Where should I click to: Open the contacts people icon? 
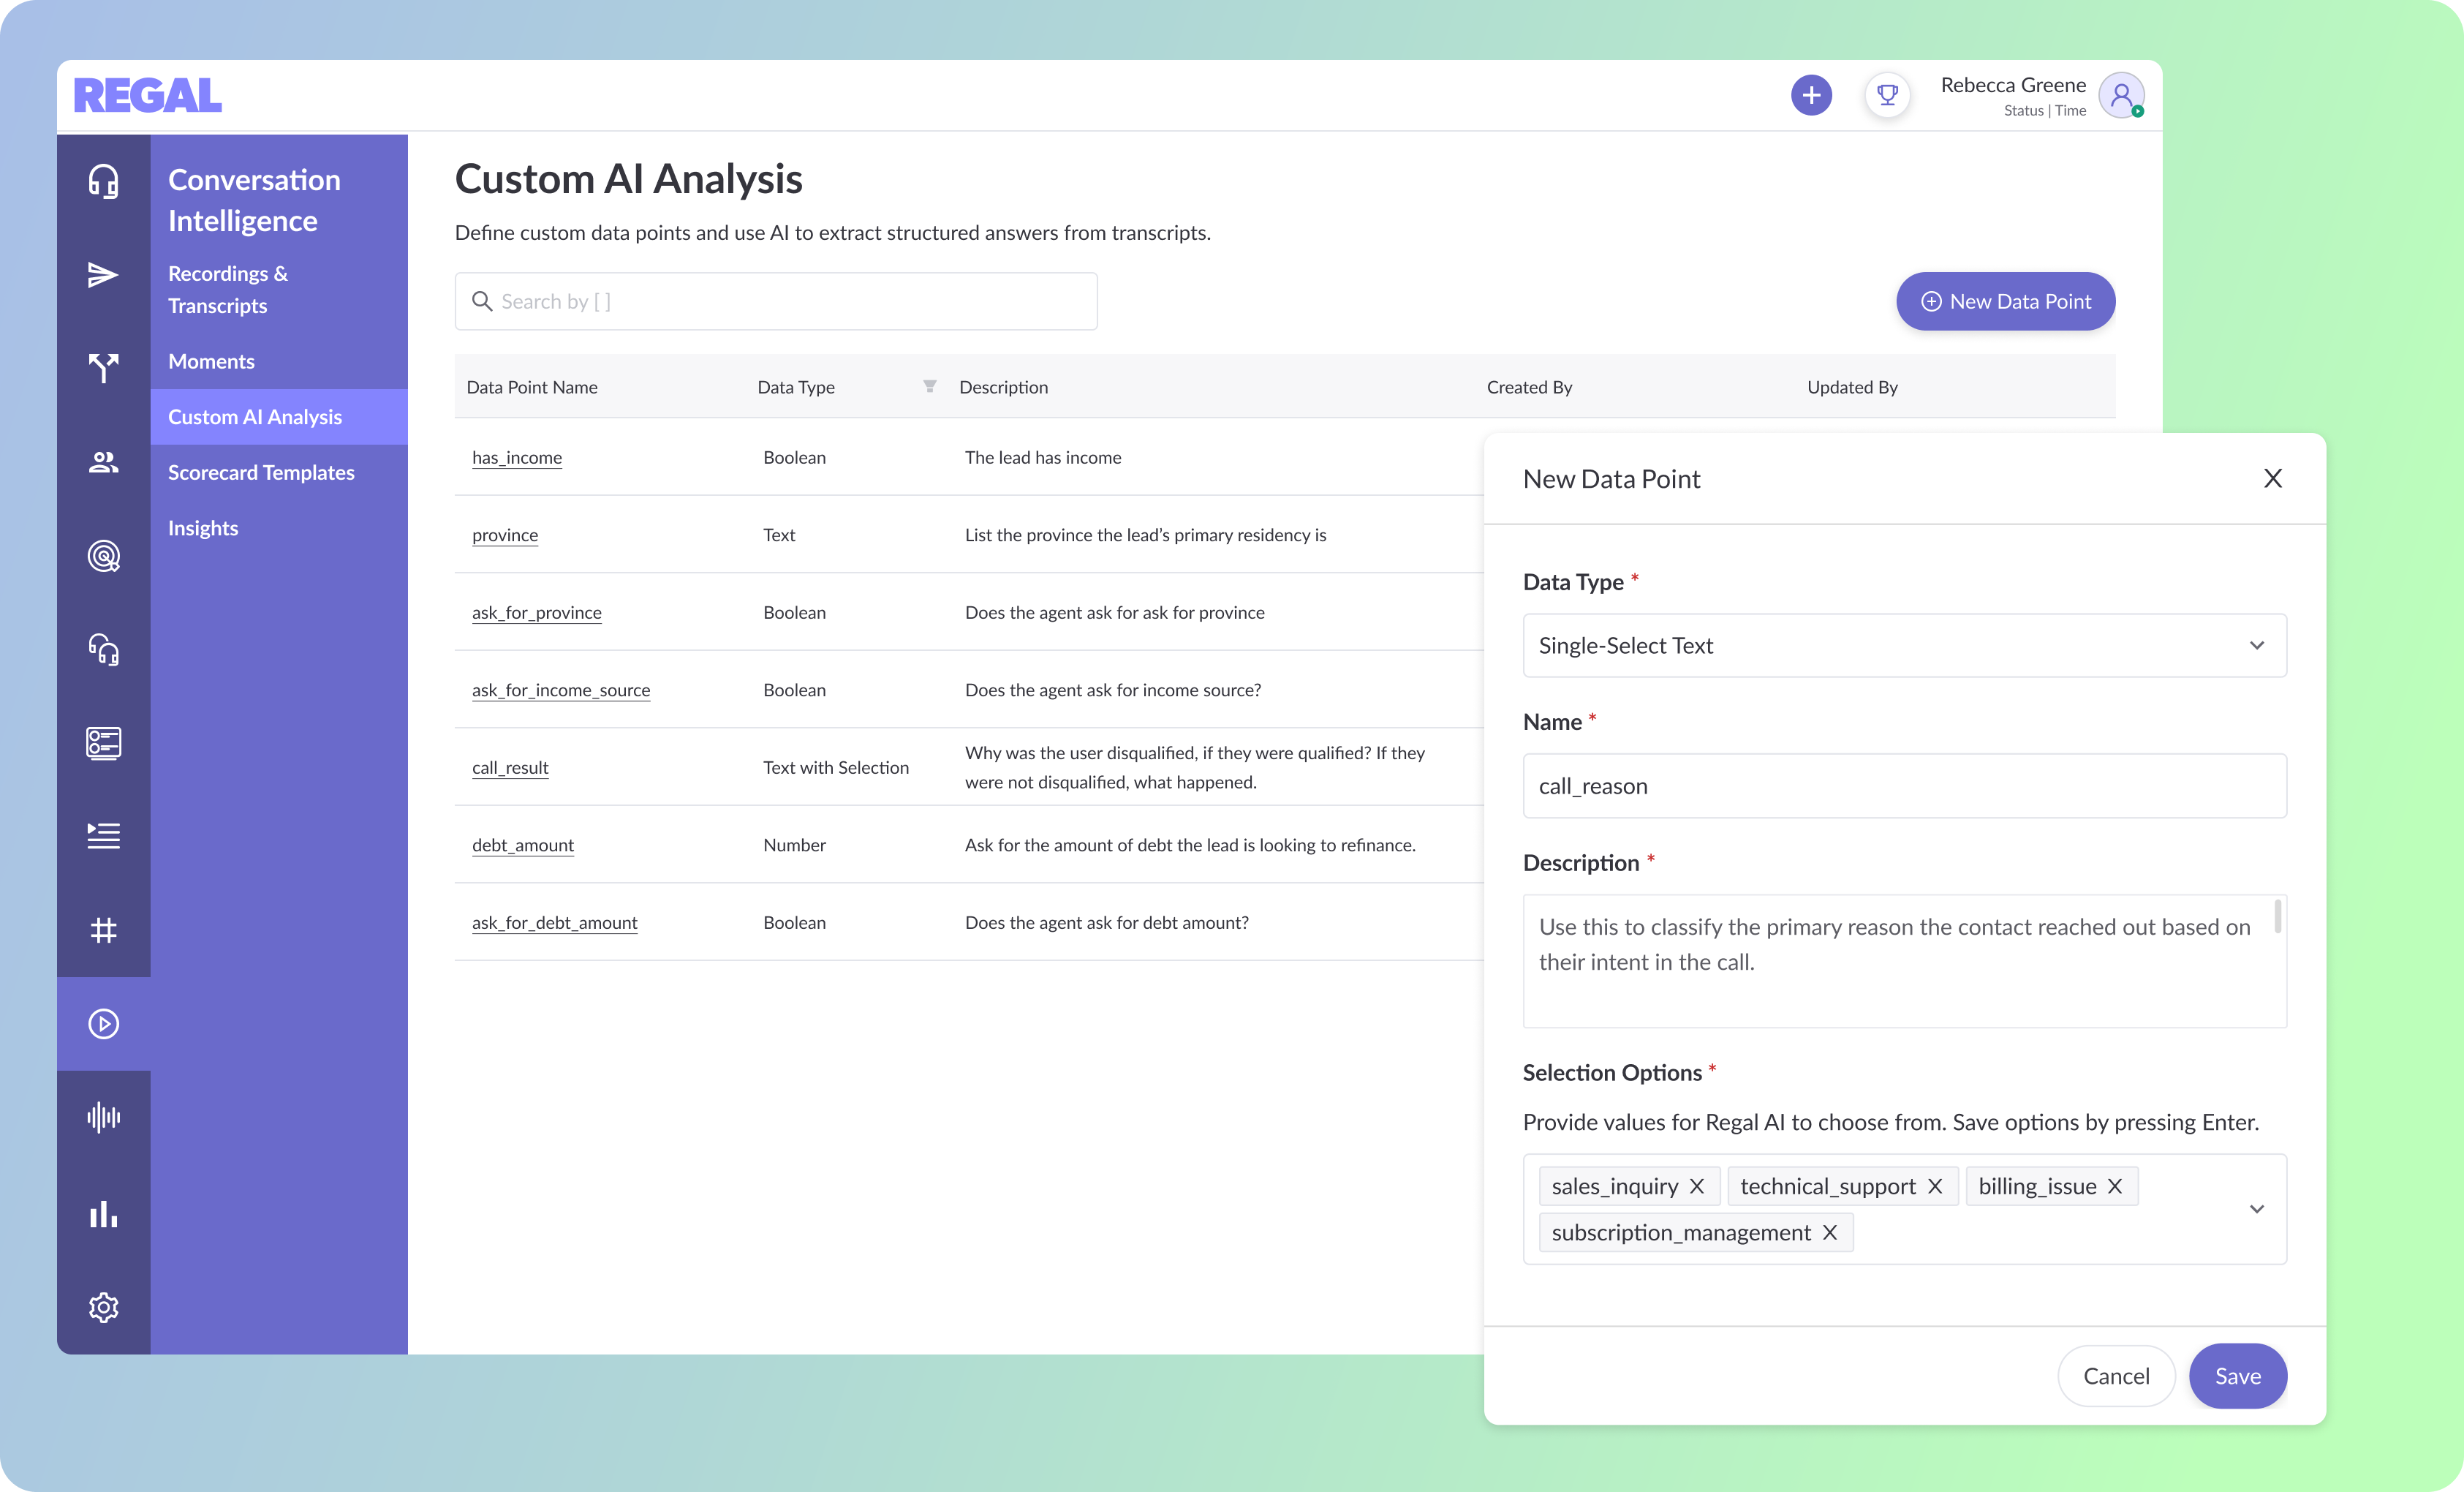(103, 462)
